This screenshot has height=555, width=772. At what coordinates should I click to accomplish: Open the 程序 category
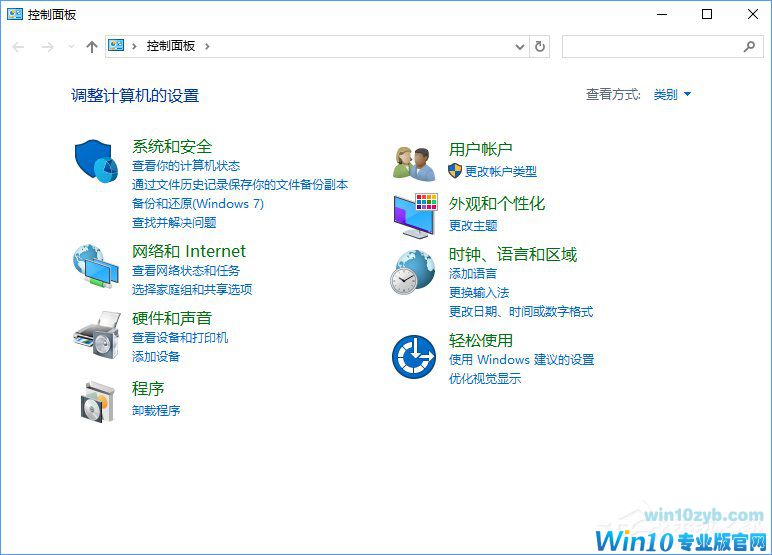[x=148, y=389]
